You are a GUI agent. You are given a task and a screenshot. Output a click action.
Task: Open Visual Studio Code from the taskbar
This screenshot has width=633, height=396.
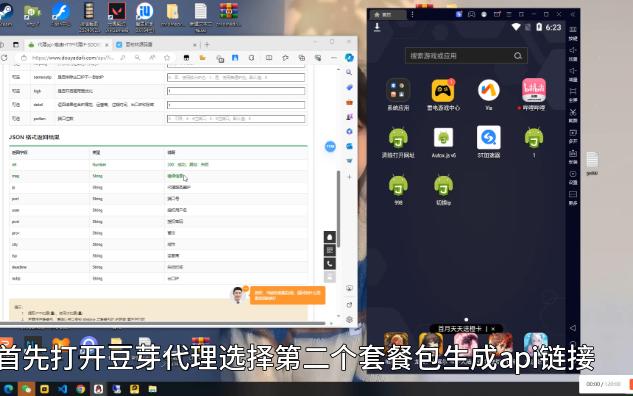(62, 389)
